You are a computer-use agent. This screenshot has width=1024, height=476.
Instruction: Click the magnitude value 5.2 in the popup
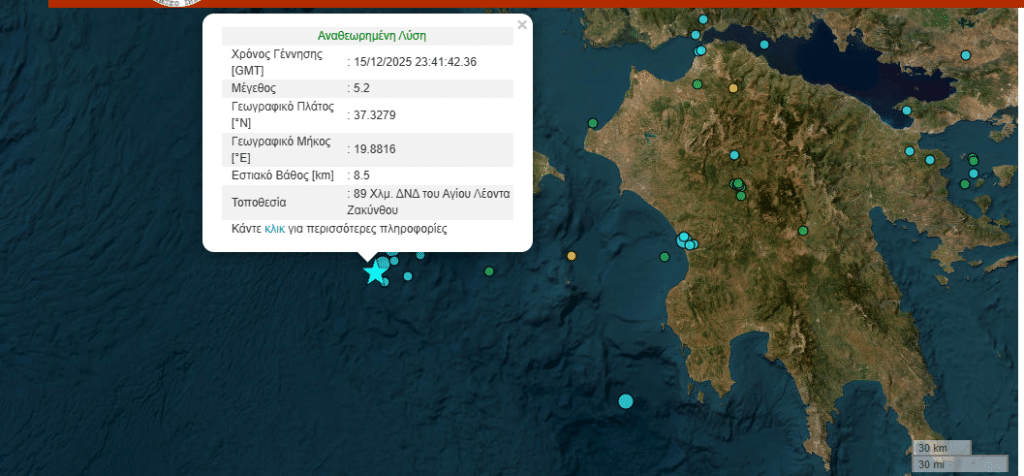coord(362,88)
